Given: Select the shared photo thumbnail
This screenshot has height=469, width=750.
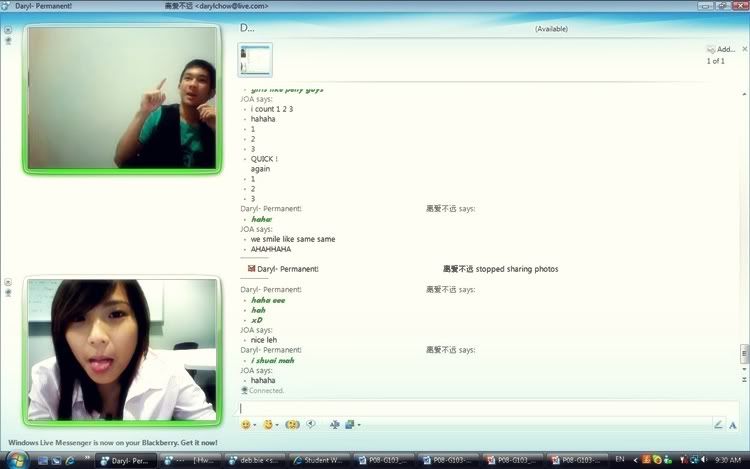Looking at the screenshot, I should point(255,60).
